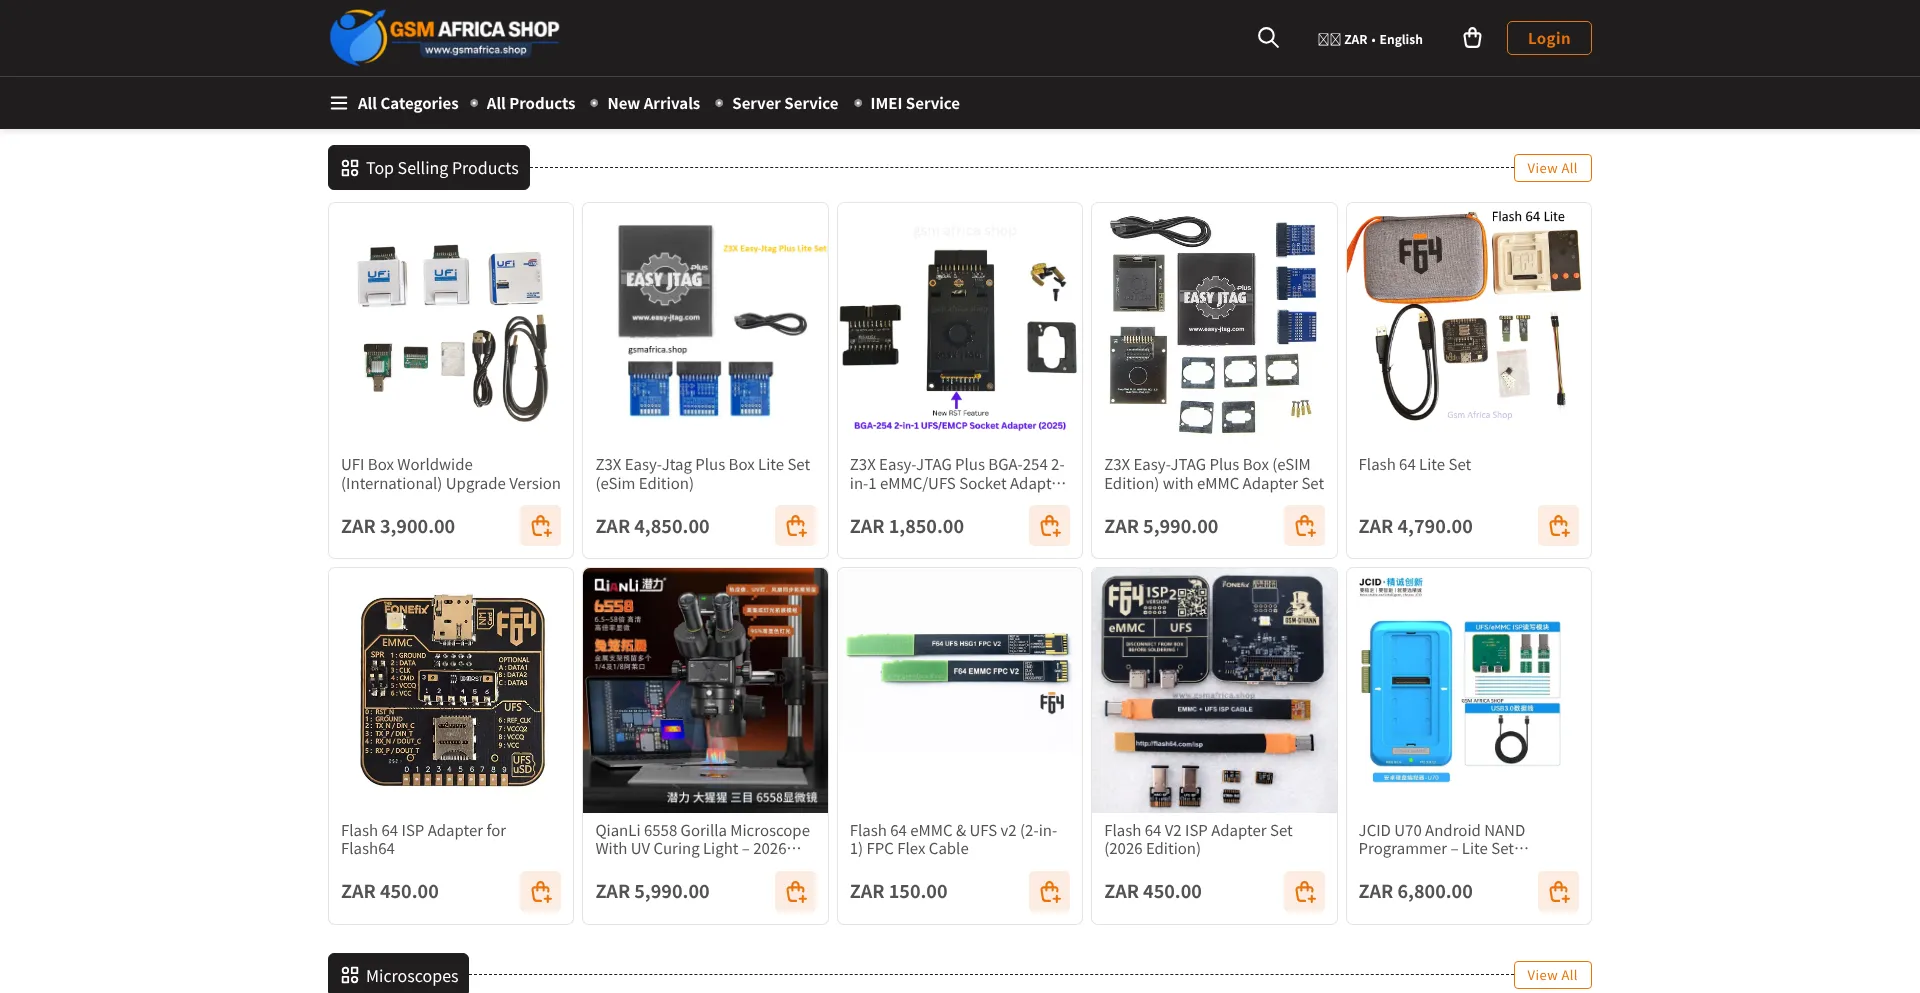Open Flash 64 eMMC & UFS v2 FPC Flex Cable title
The height and width of the screenshot is (993, 1920).
953,840
